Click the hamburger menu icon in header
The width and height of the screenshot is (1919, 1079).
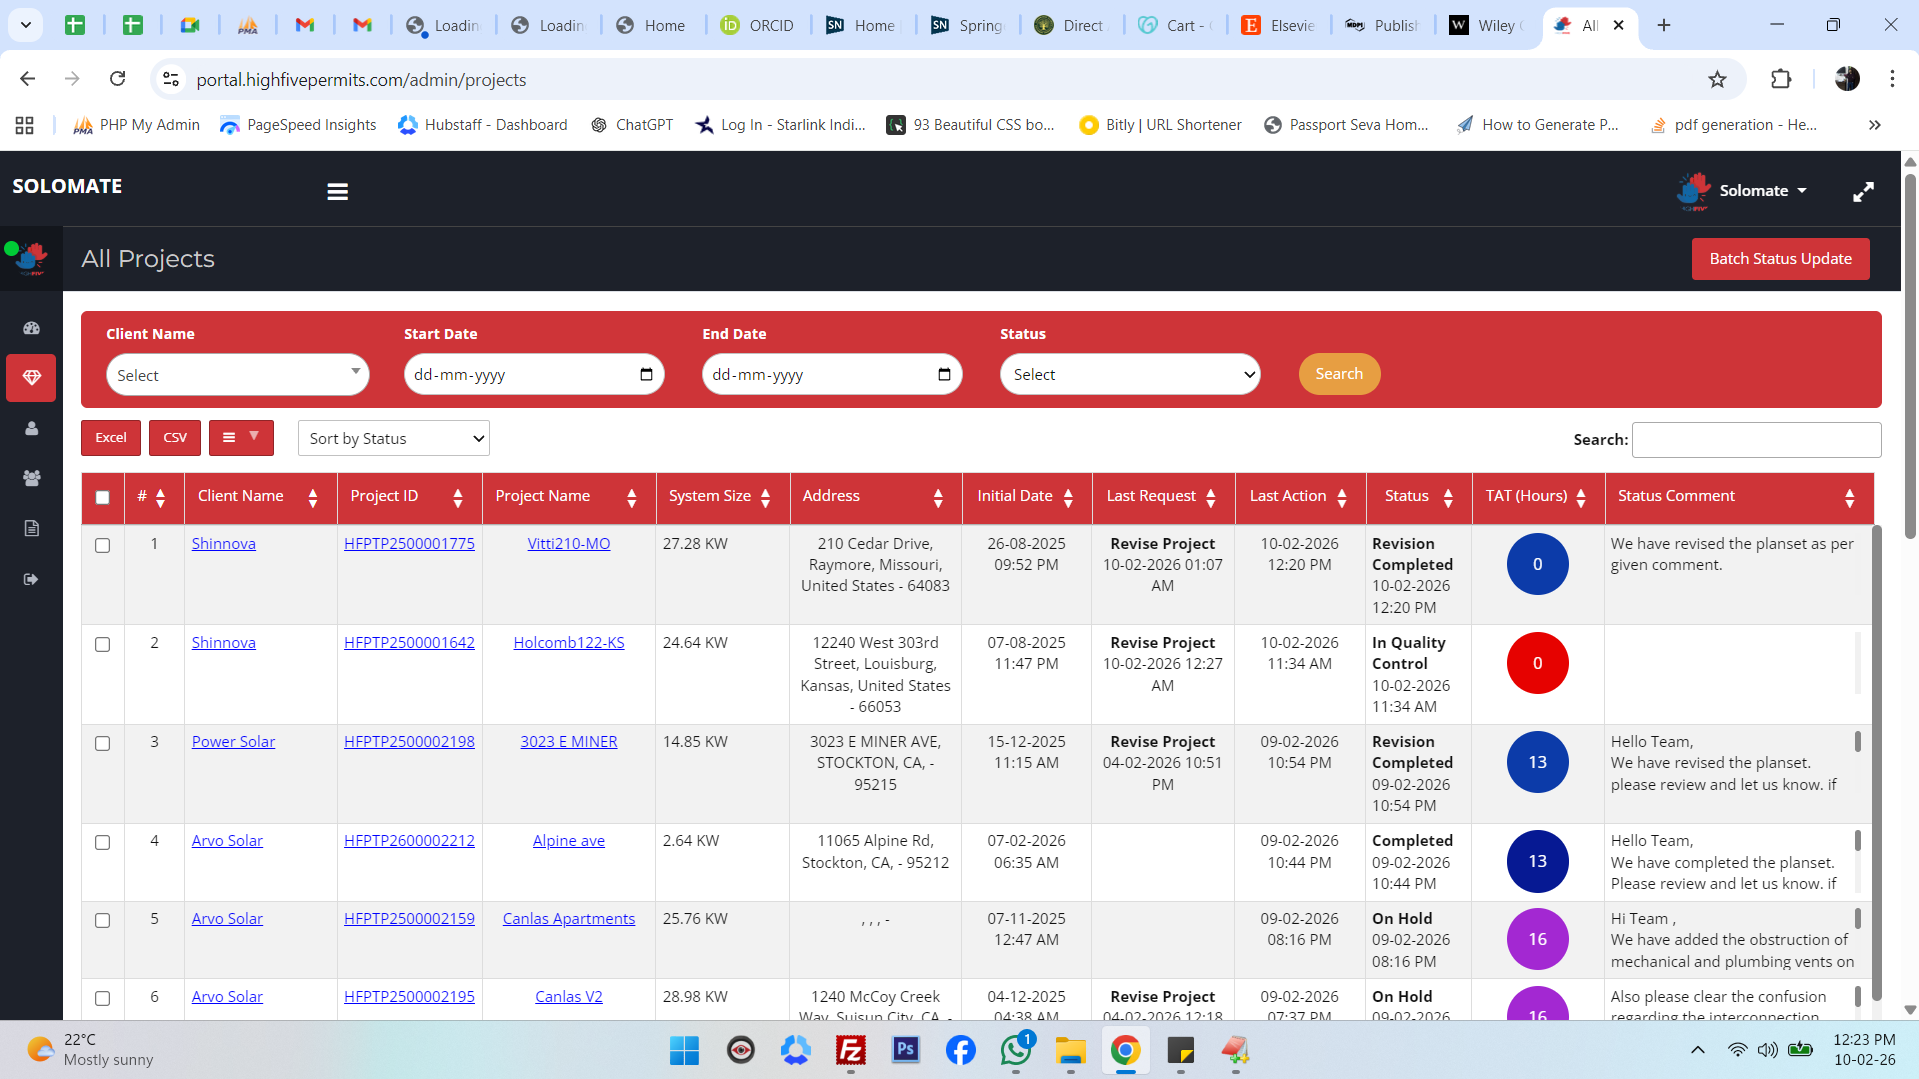(x=337, y=191)
